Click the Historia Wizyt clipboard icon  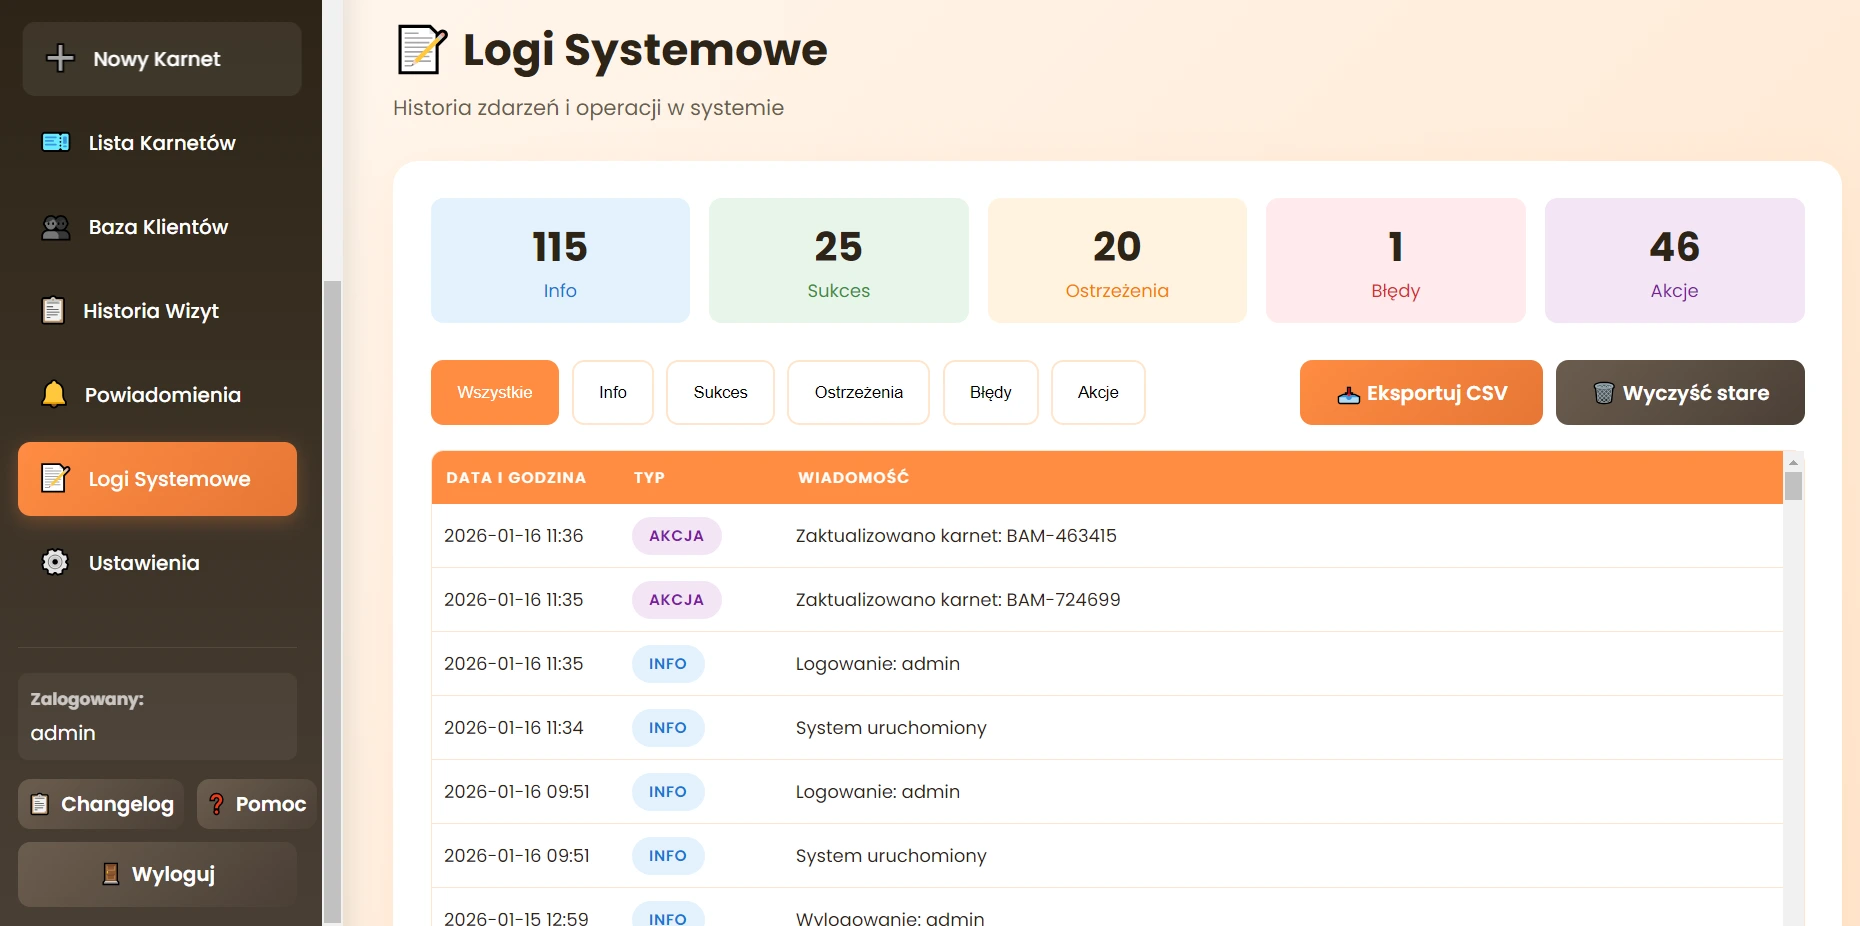(x=53, y=311)
